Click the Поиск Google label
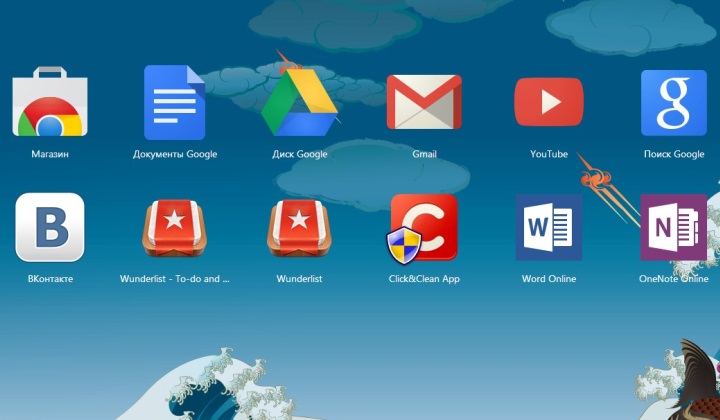720x420 pixels. click(x=674, y=154)
